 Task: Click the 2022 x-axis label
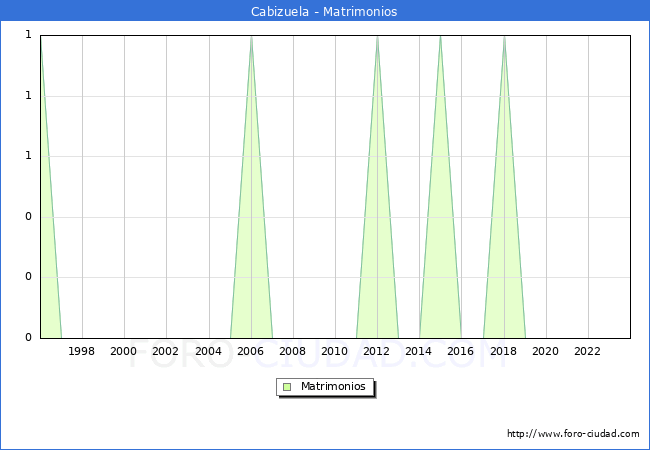click(x=587, y=351)
